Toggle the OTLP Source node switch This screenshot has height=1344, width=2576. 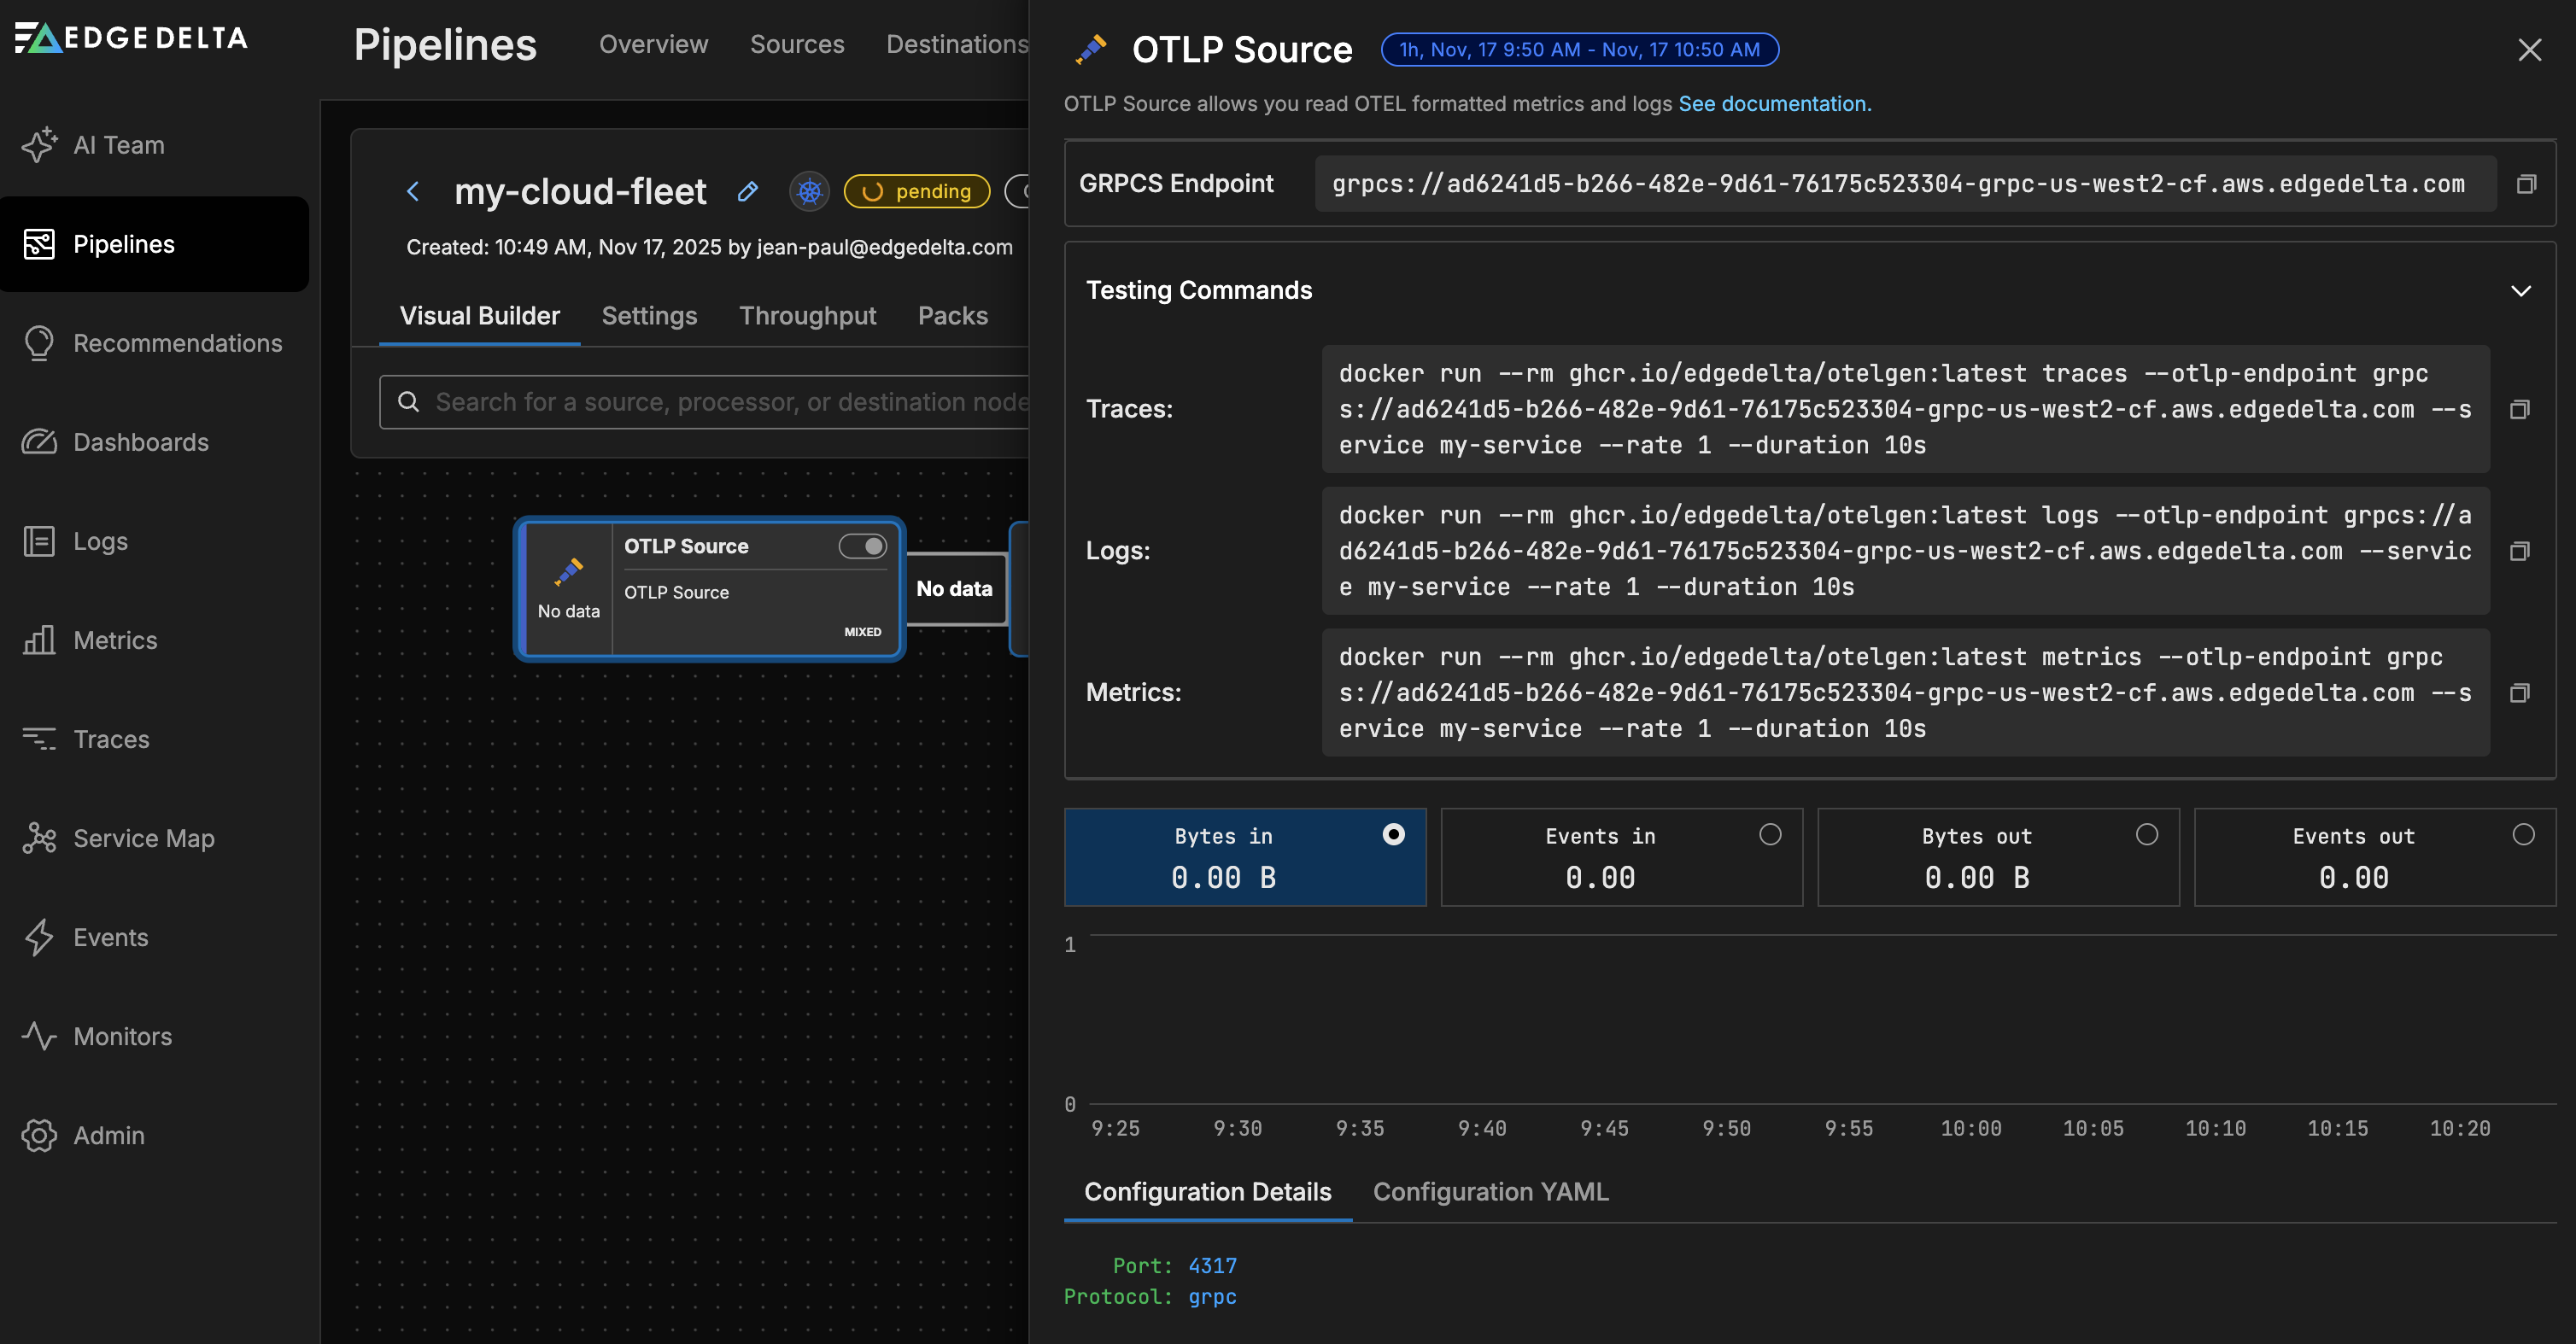pos(862,546)
